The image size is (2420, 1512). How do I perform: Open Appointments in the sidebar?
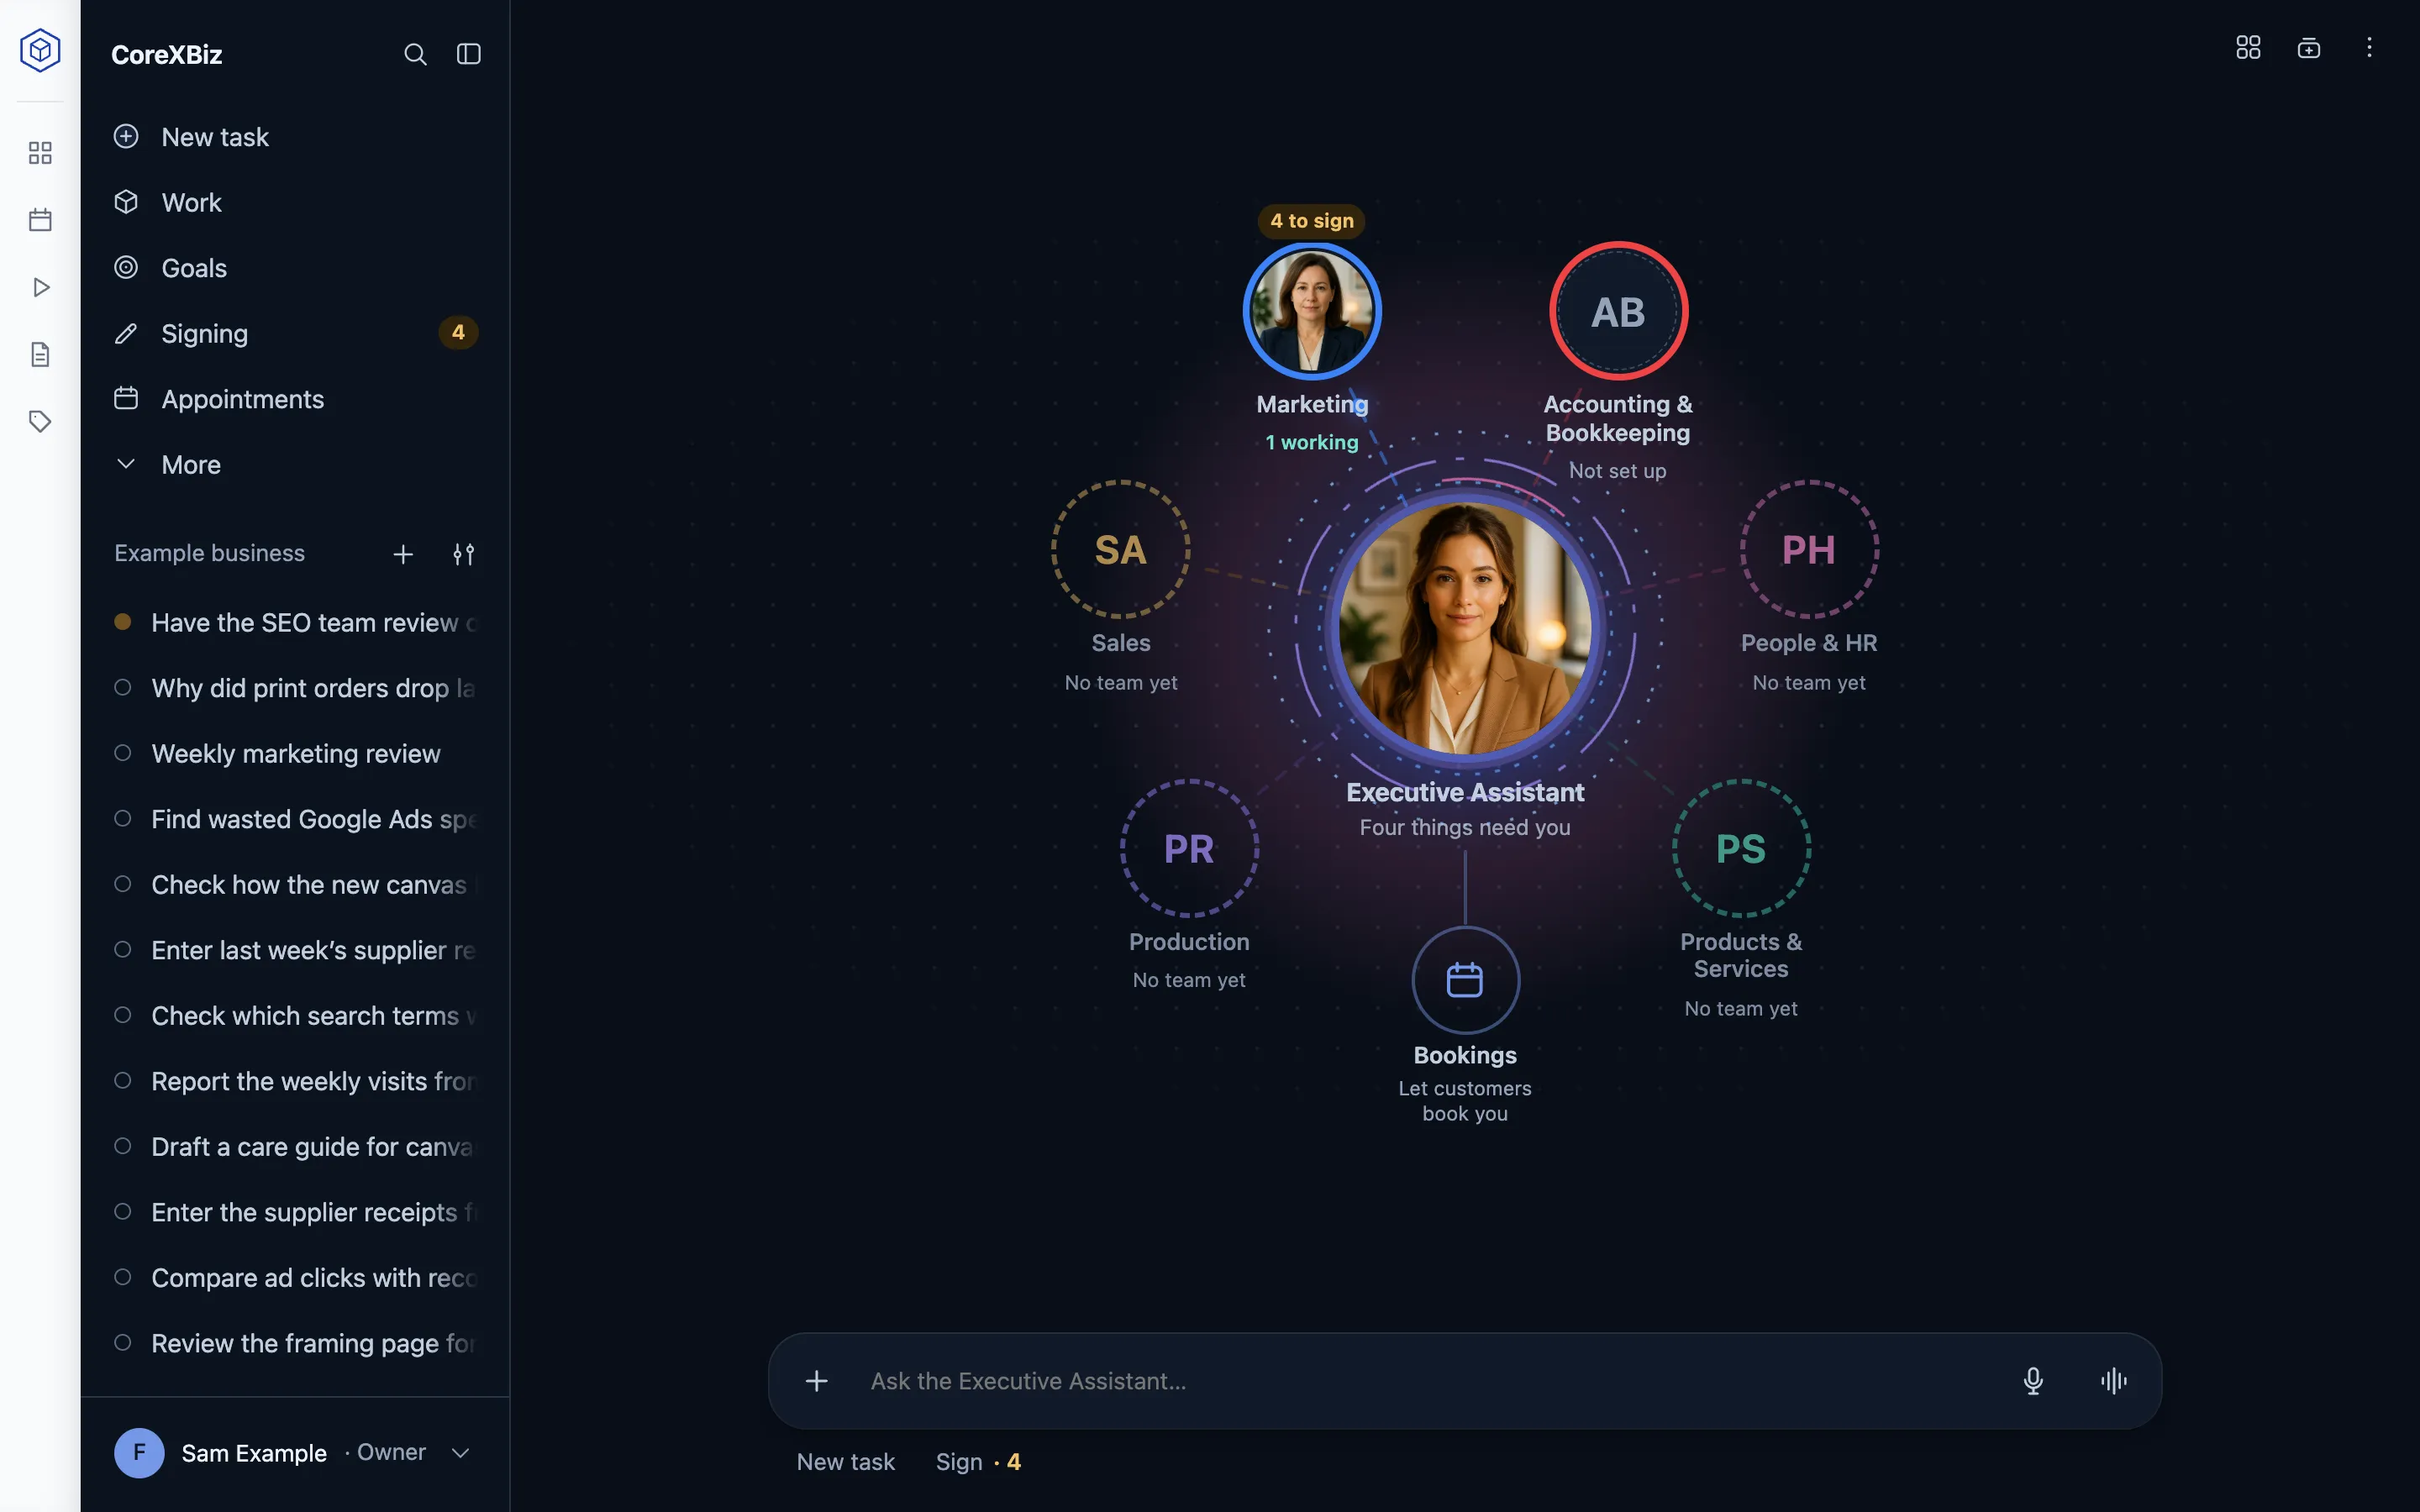point(295,399)
